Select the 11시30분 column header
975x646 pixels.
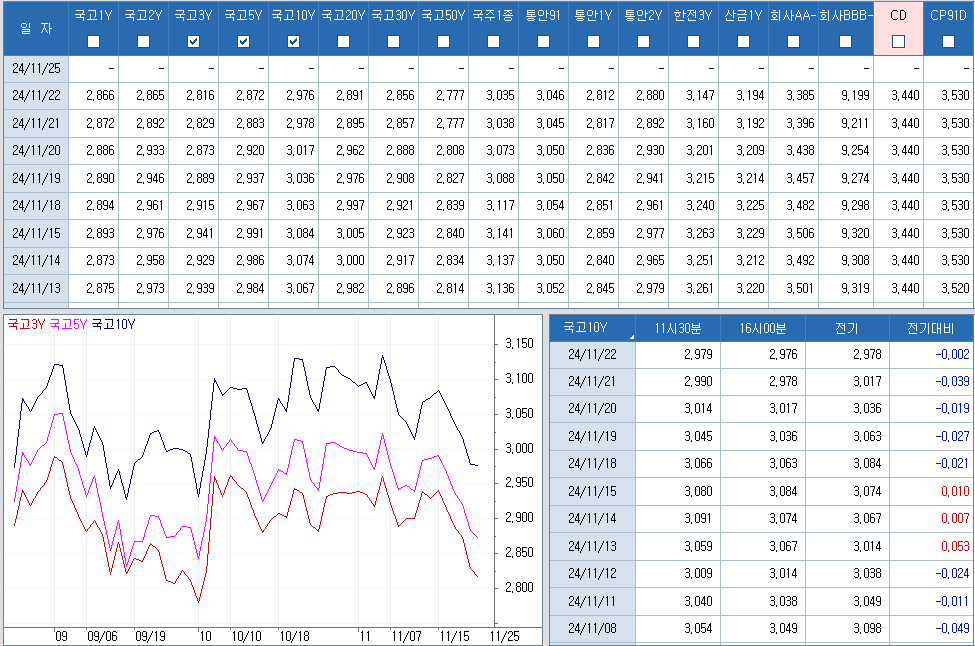(x=678, y=328)
